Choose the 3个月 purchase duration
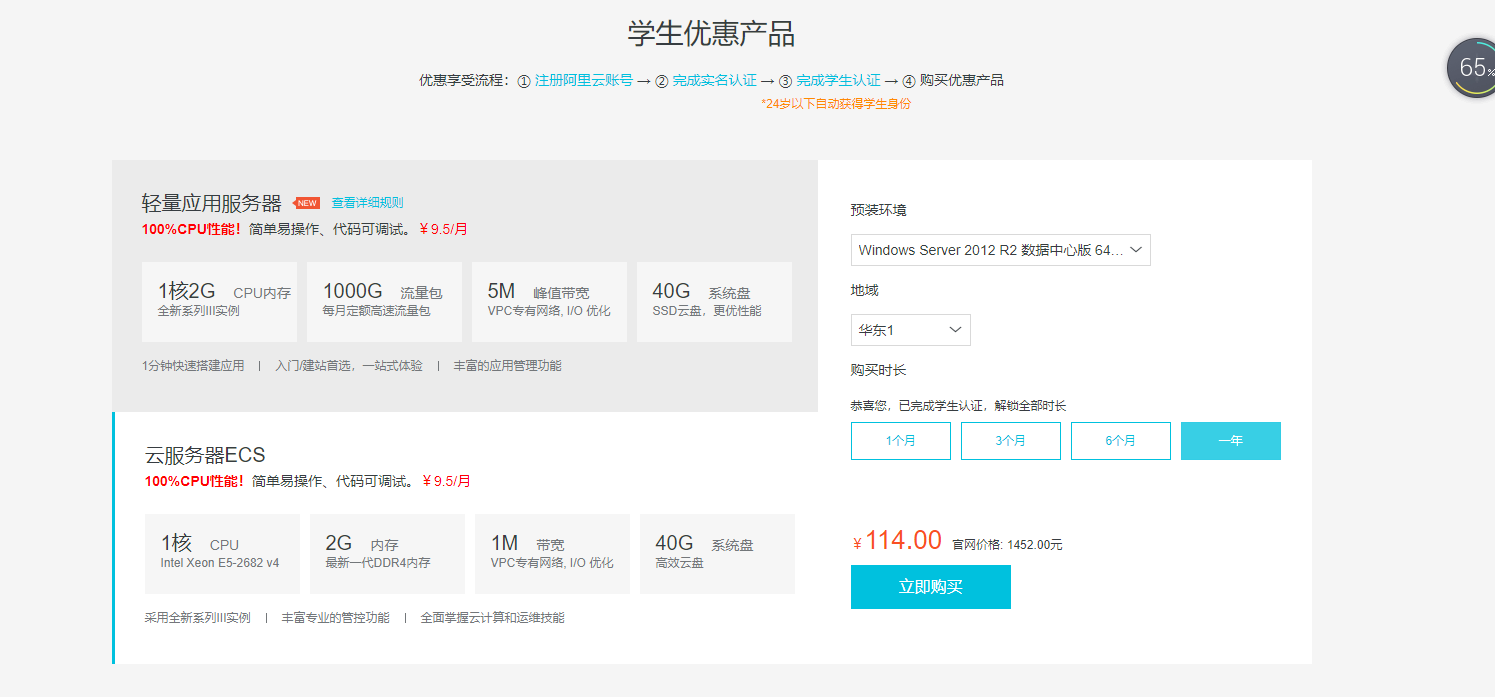Screen dimensions: 1495x697 1010,441
